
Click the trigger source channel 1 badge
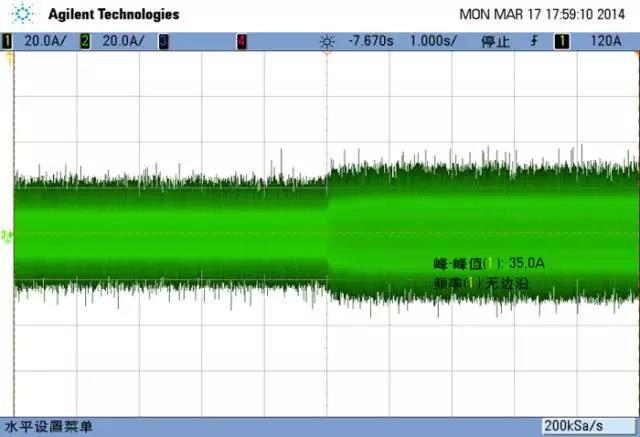(x=561, y=42)
